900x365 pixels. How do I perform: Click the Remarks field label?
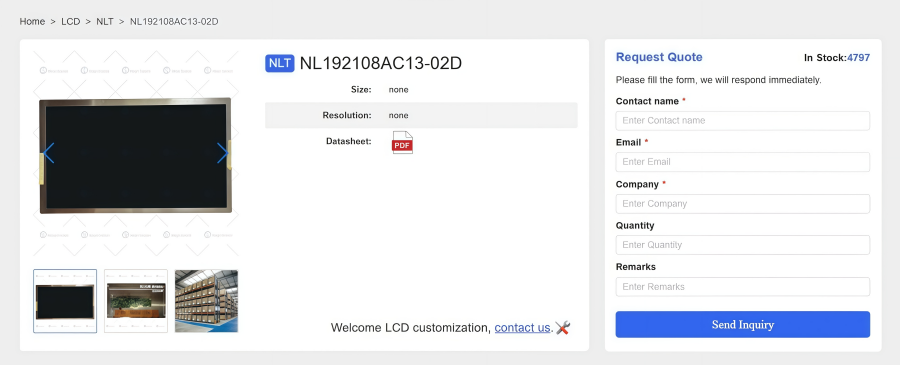tap(635, 267)
